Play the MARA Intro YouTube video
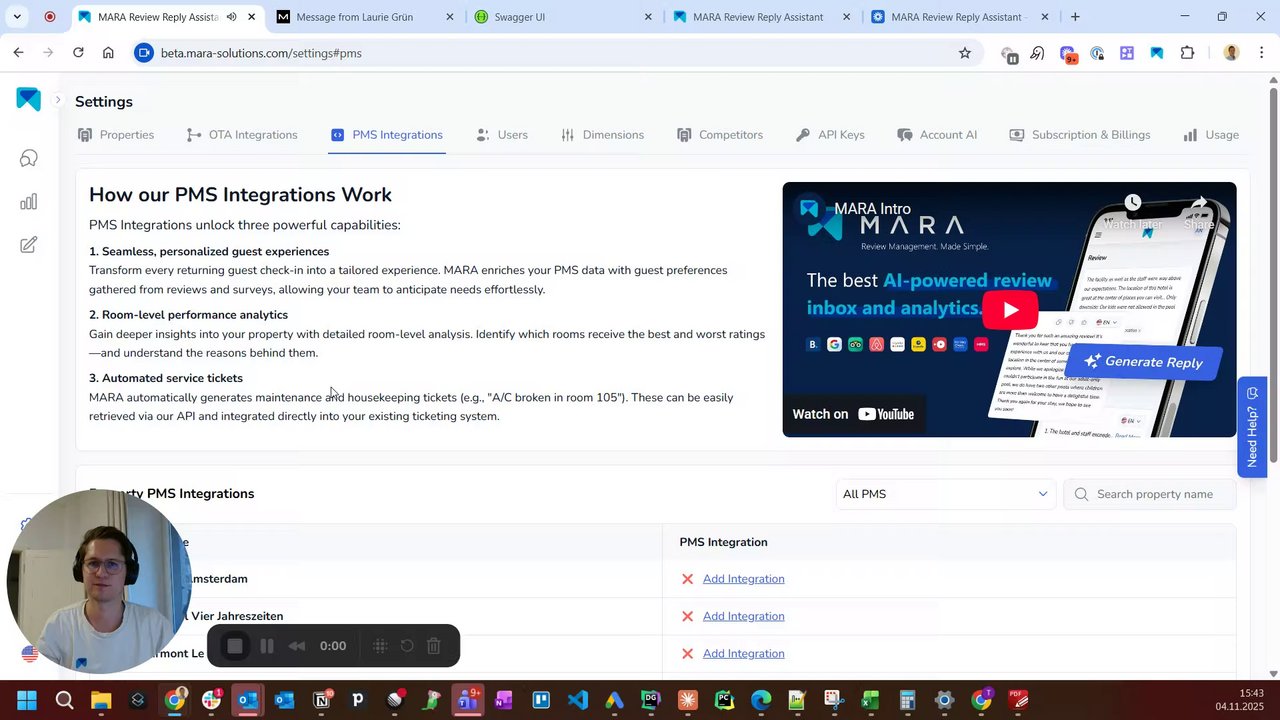 point(1010,310)
